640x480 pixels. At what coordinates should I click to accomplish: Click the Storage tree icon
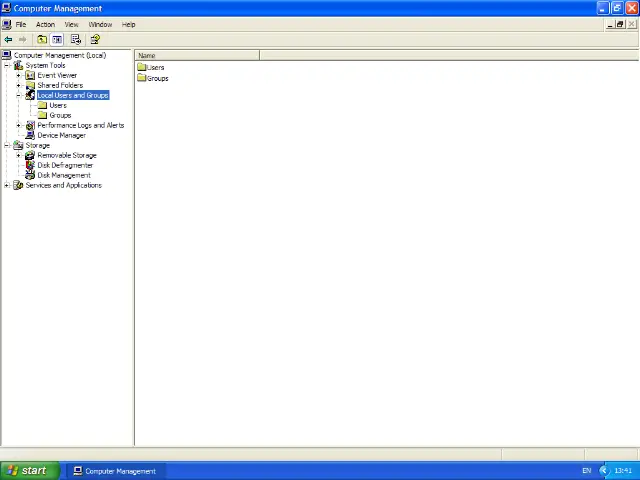point(18,145)
